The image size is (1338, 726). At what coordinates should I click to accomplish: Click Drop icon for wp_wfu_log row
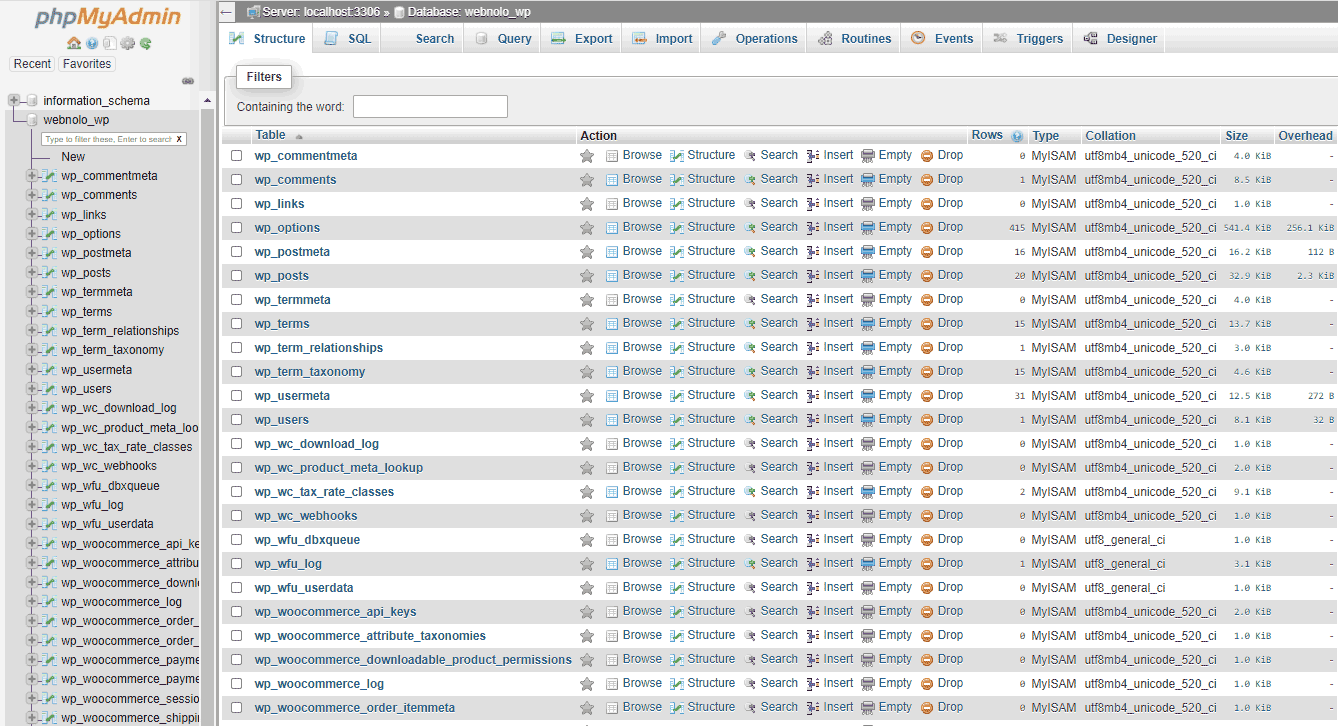click(x=927, y=564)
